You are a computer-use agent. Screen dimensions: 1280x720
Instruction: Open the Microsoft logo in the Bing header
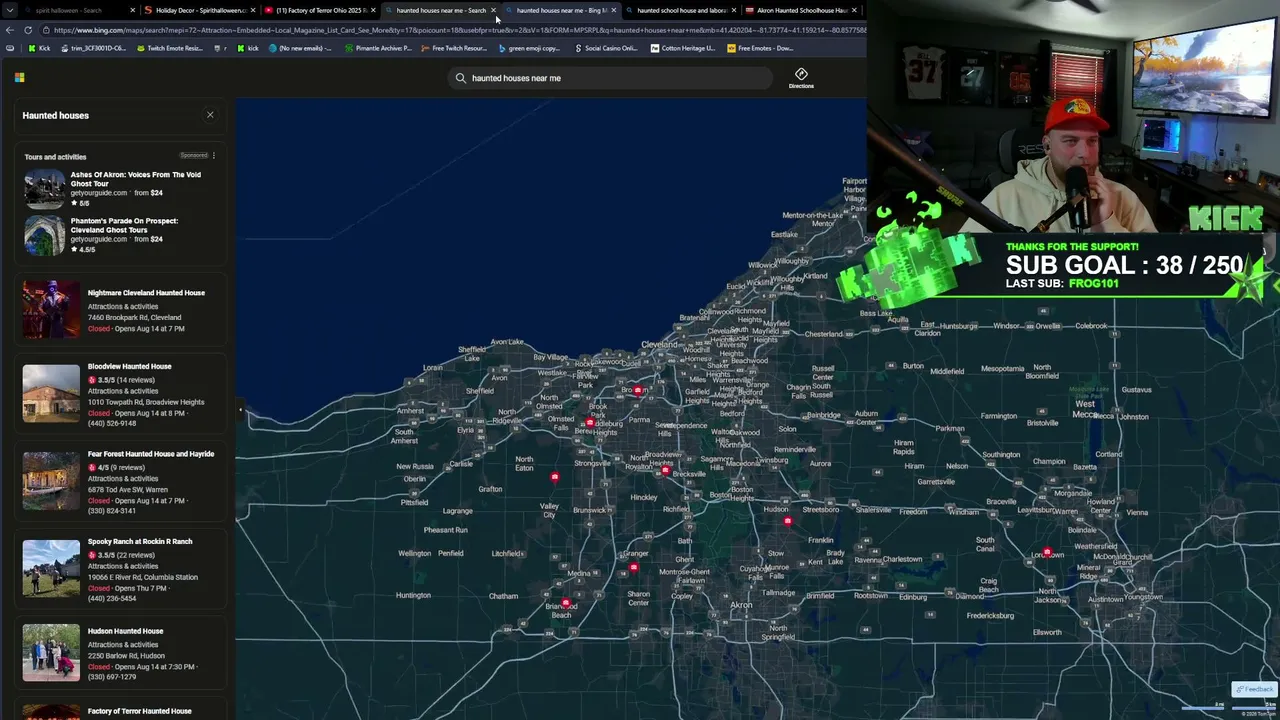click(19, 77)
